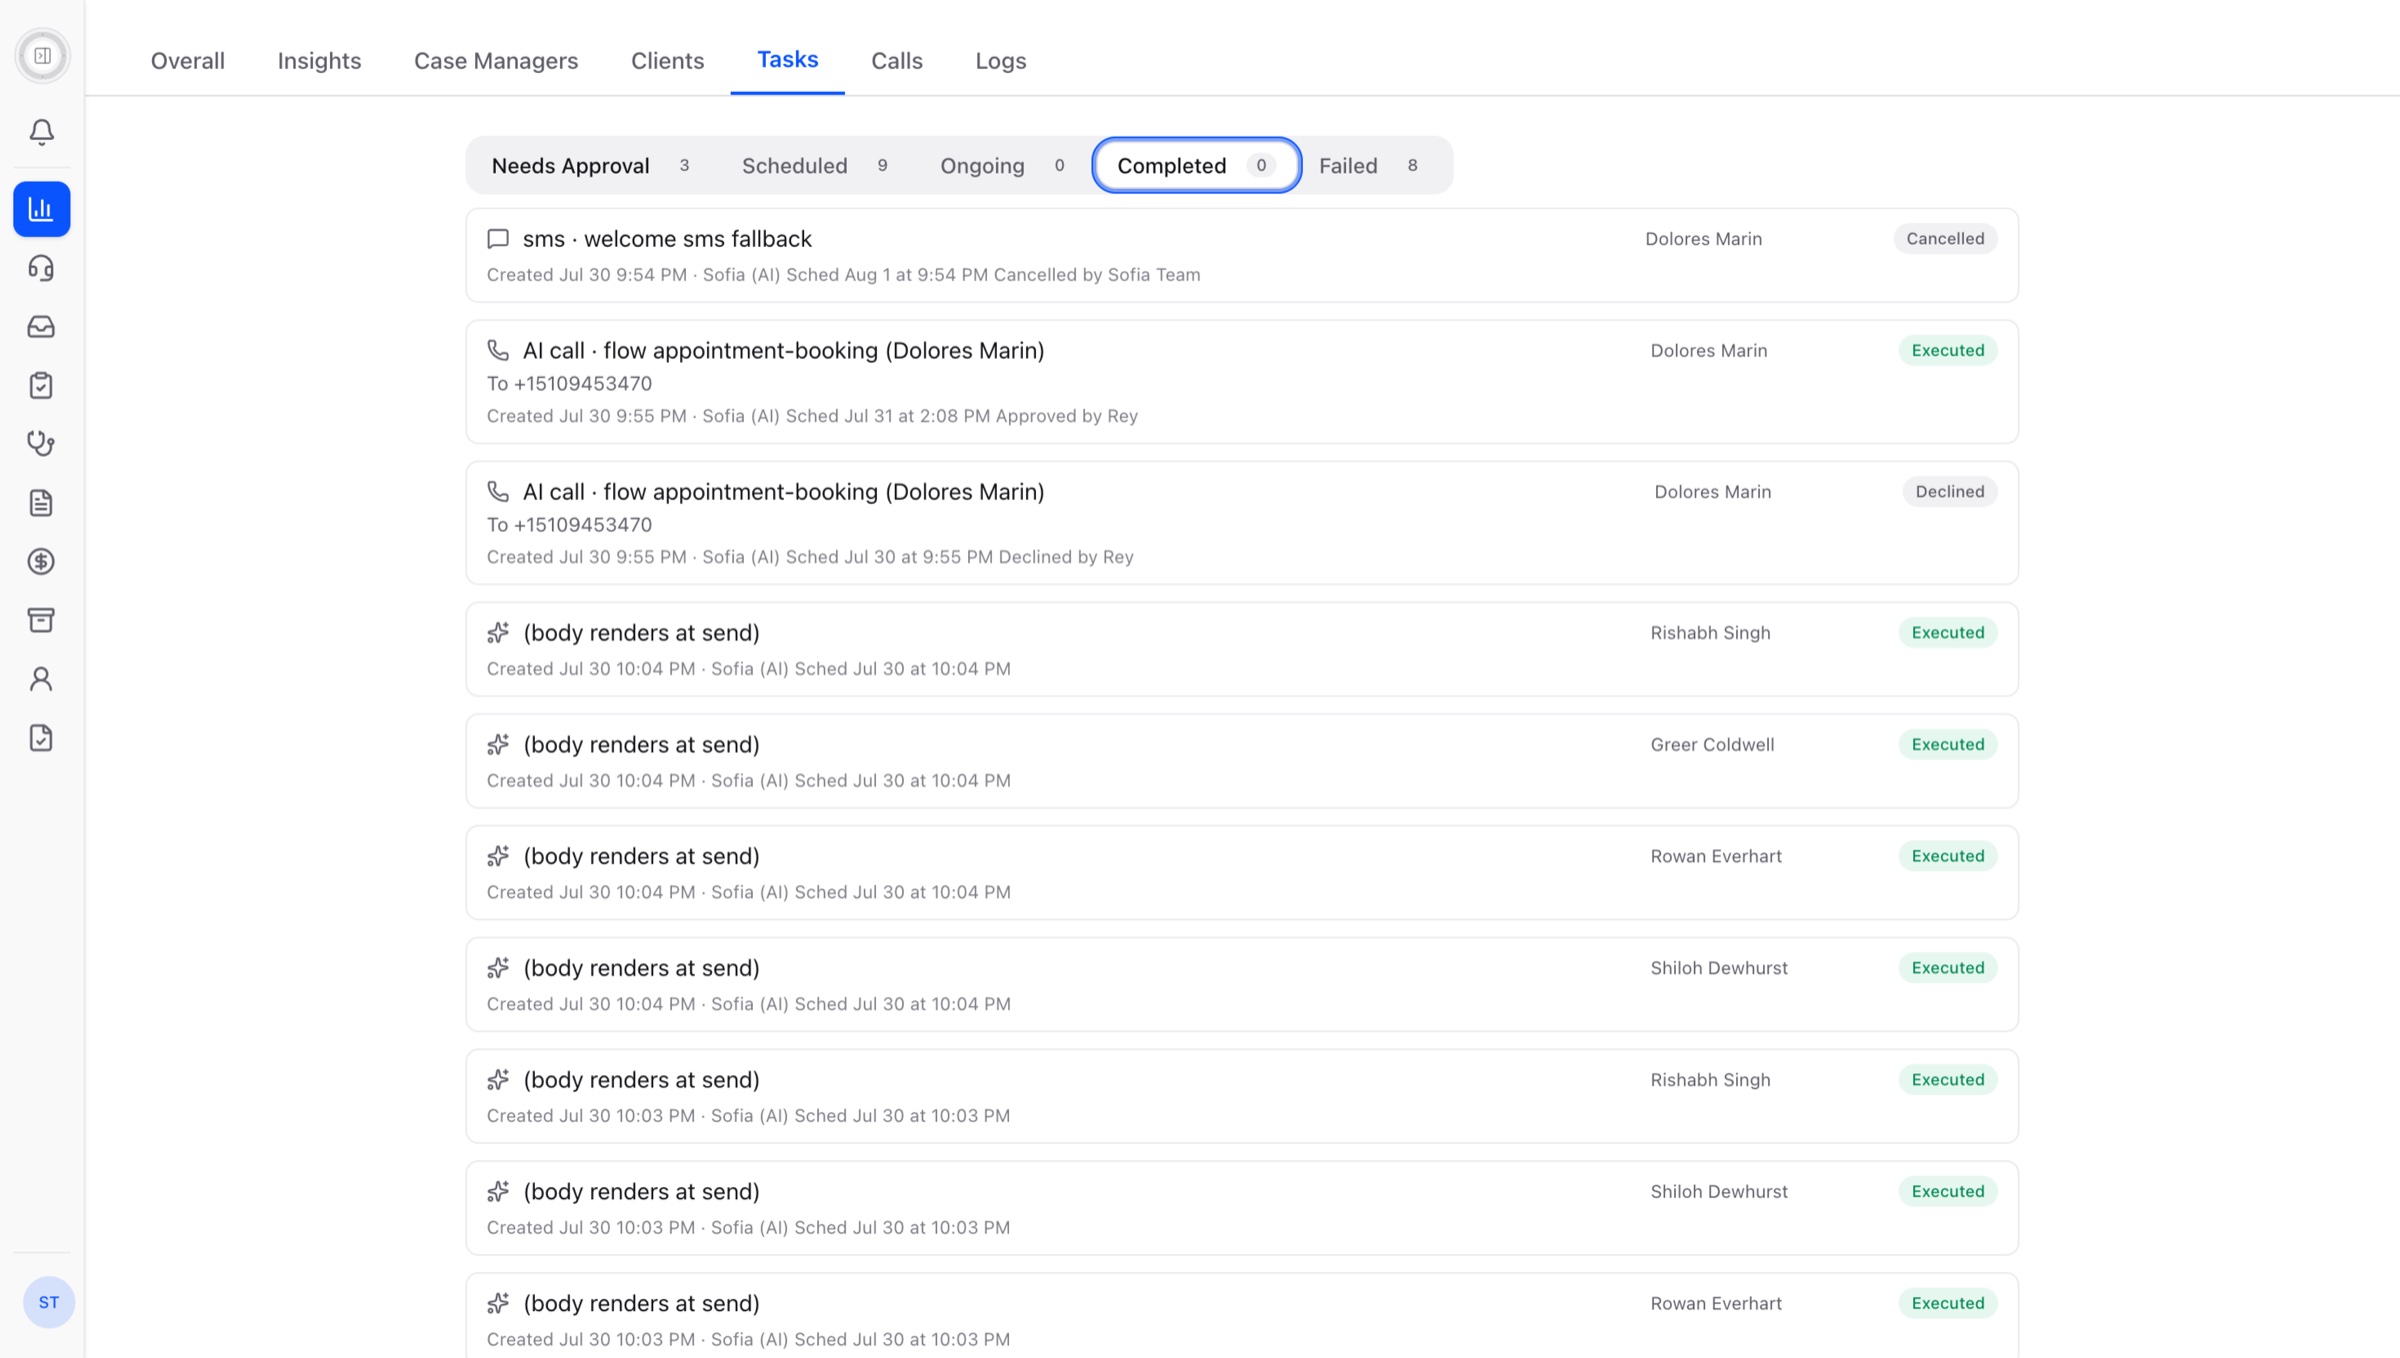Click the SMS message icon on welcome sms row

[x=498, y=239]
